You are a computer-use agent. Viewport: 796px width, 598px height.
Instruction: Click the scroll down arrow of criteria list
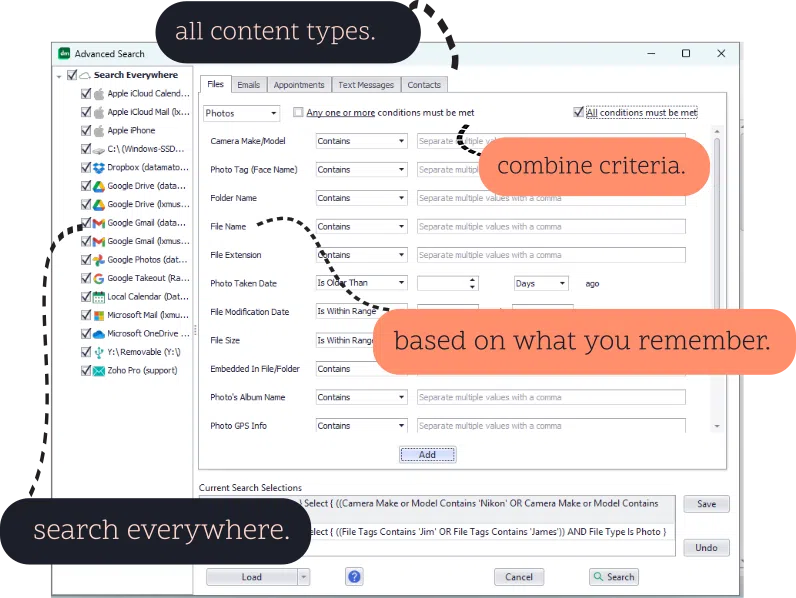pos(717,426)
